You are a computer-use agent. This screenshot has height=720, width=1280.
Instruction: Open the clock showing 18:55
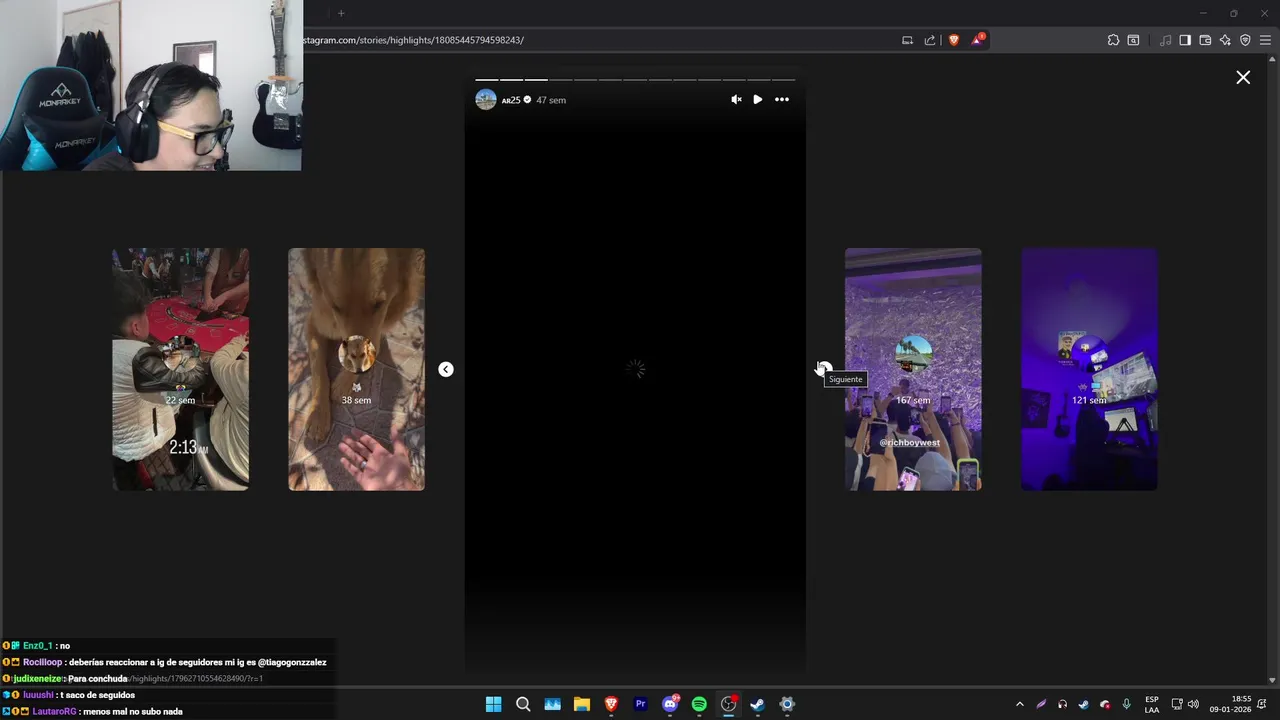coord(1230,704)
